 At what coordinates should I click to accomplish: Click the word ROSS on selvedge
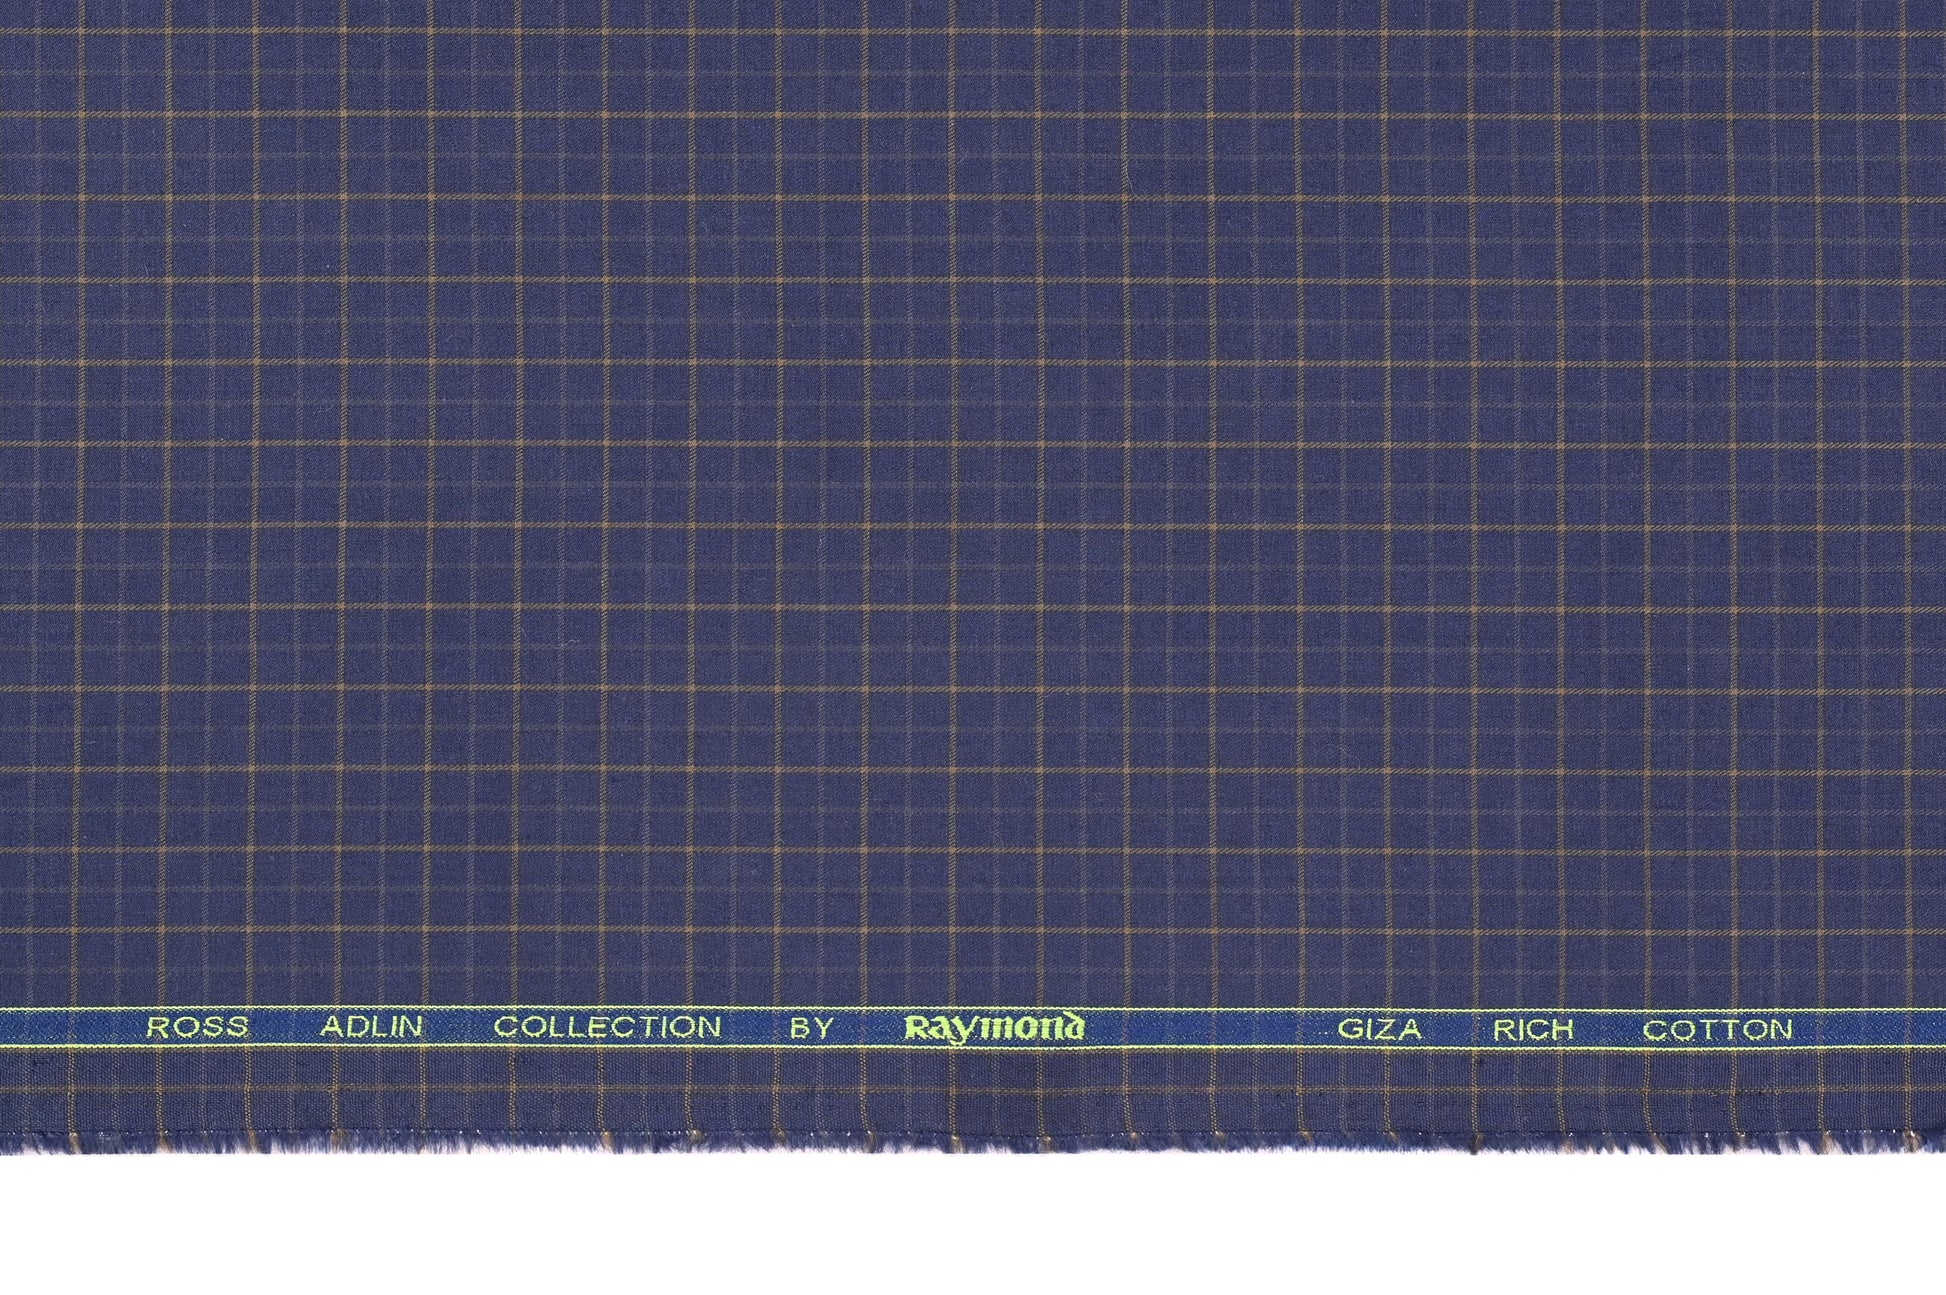[198, 1027]
